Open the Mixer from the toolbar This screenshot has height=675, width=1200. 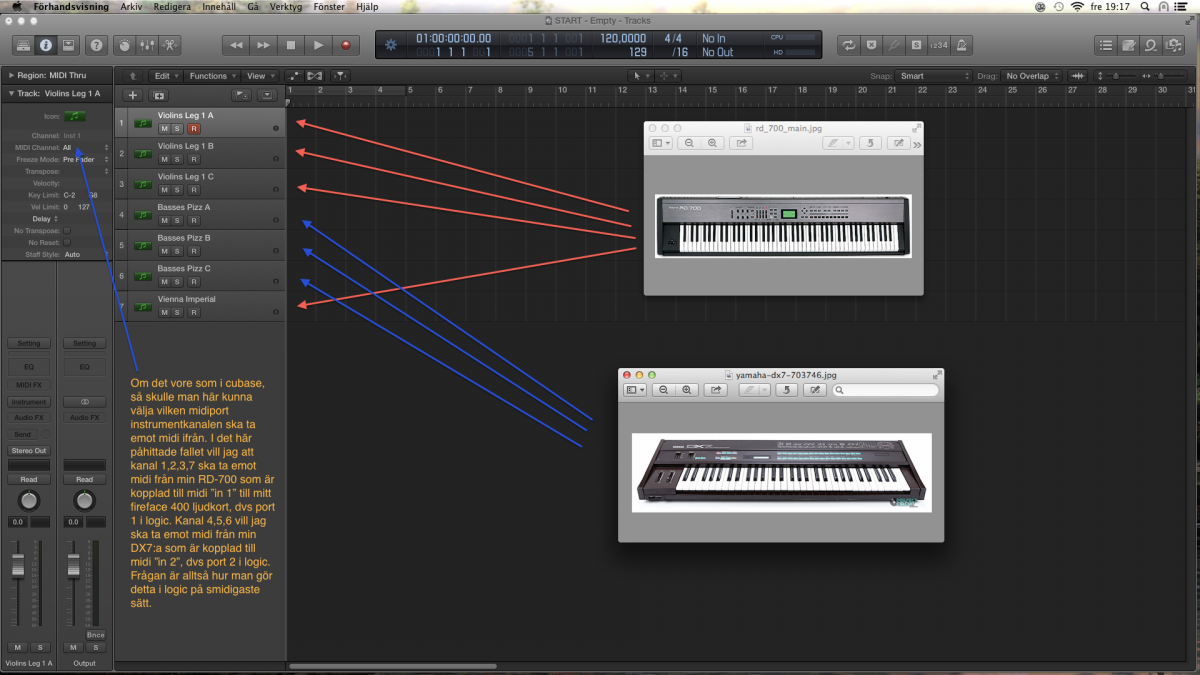coord(147,45)
